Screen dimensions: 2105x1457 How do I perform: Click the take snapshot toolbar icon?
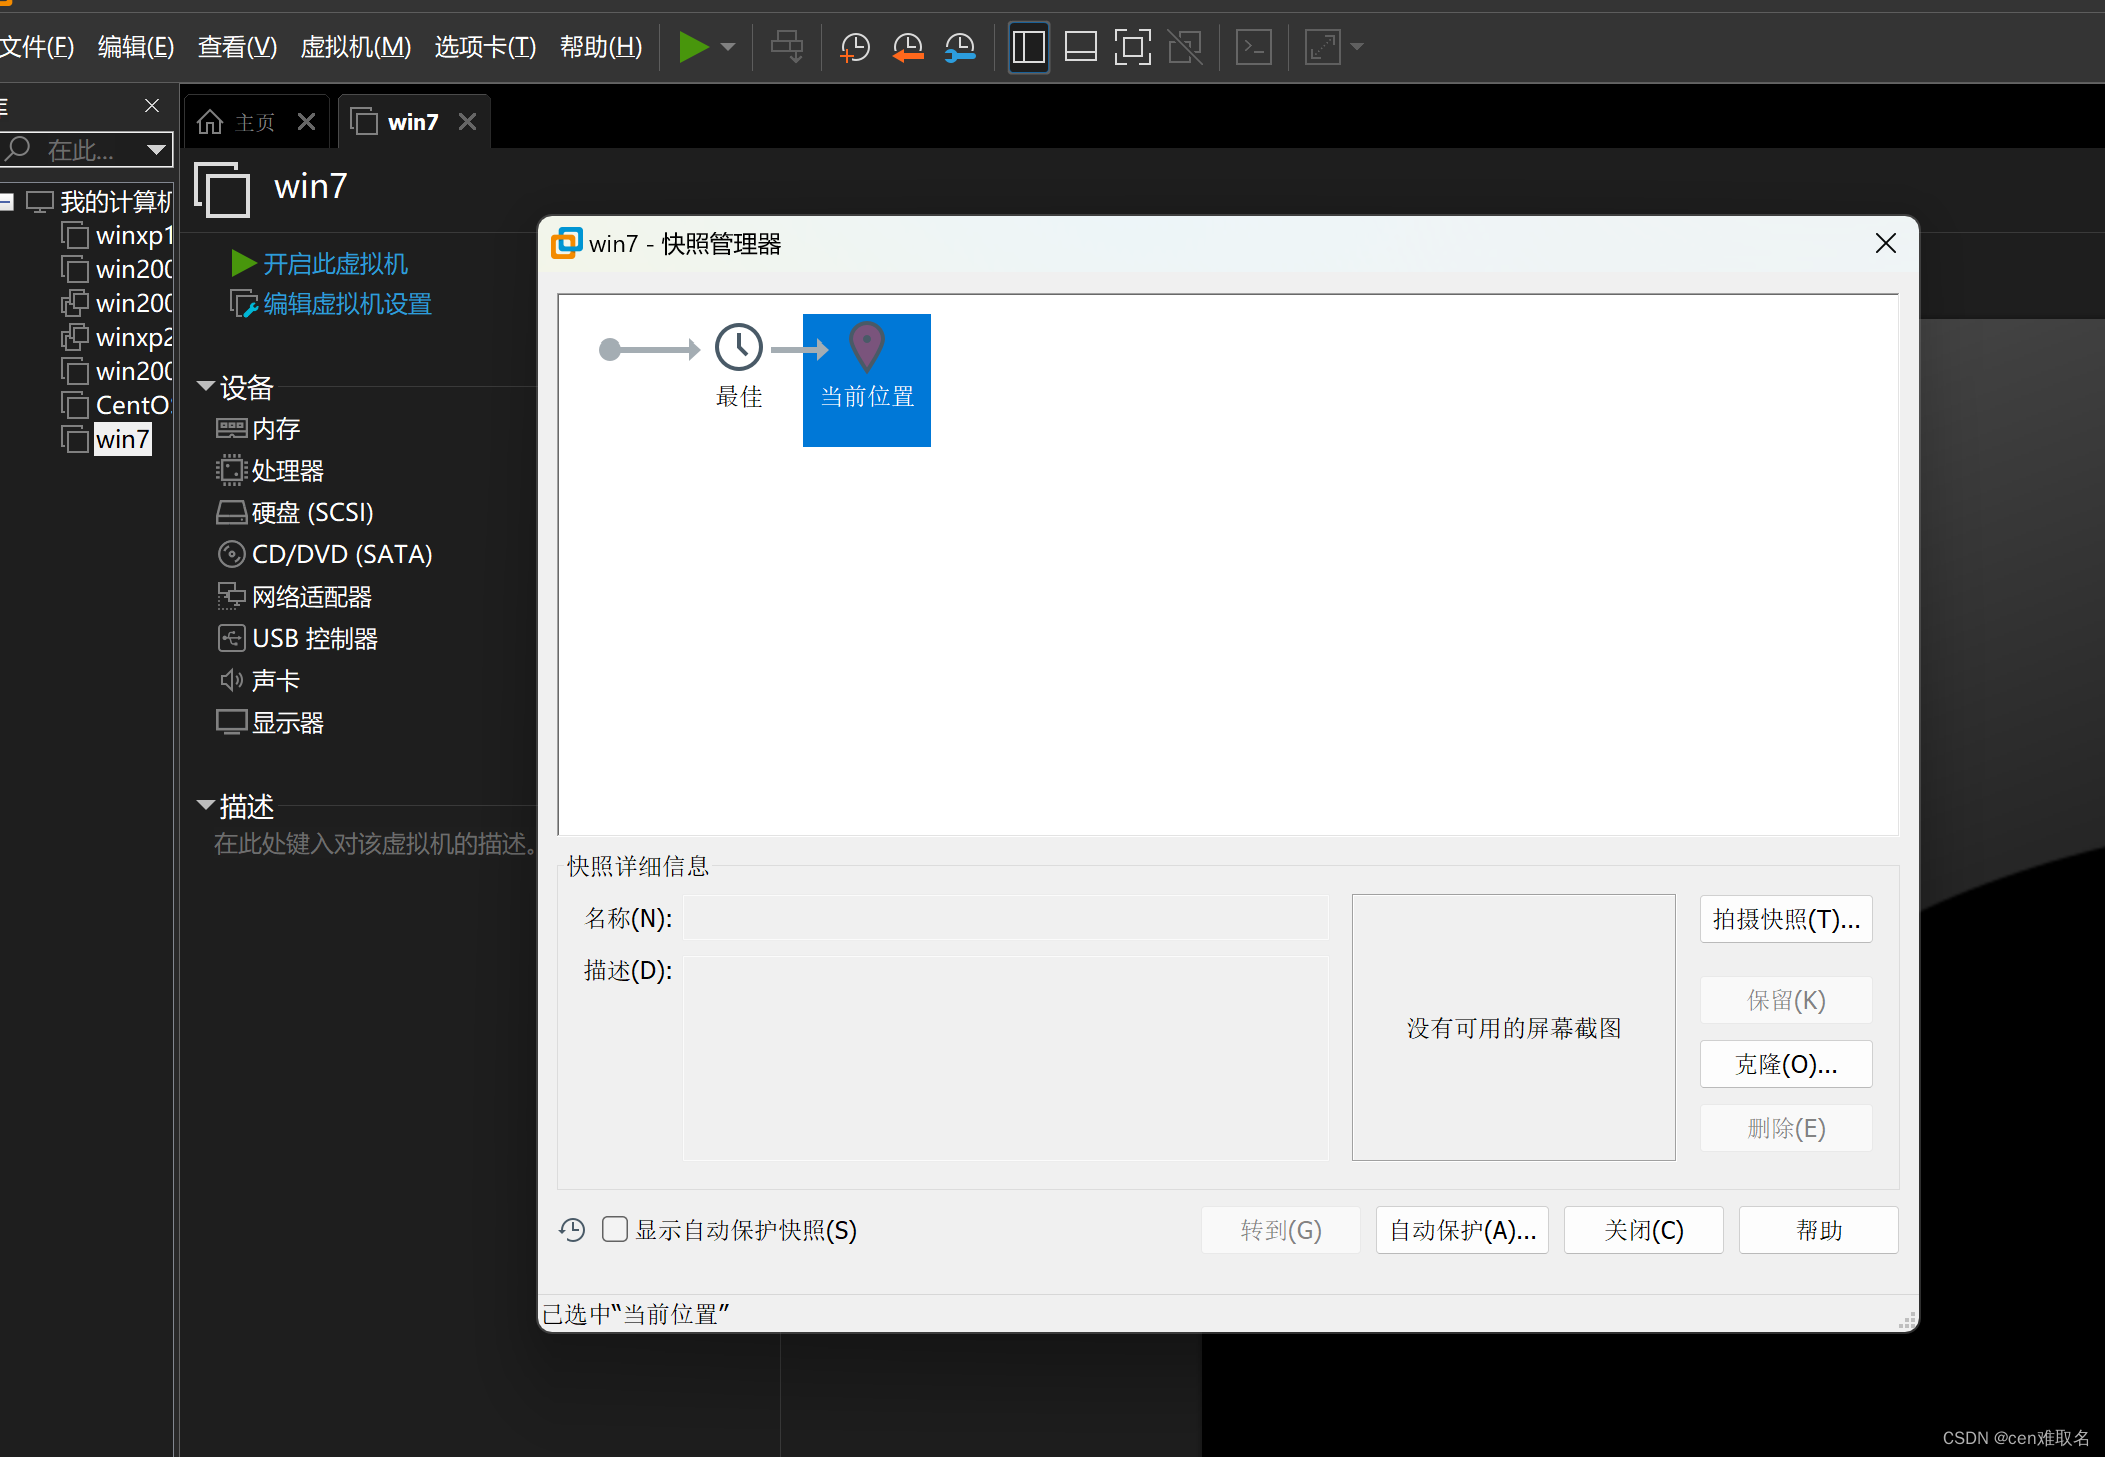click(x=855, y=47)
